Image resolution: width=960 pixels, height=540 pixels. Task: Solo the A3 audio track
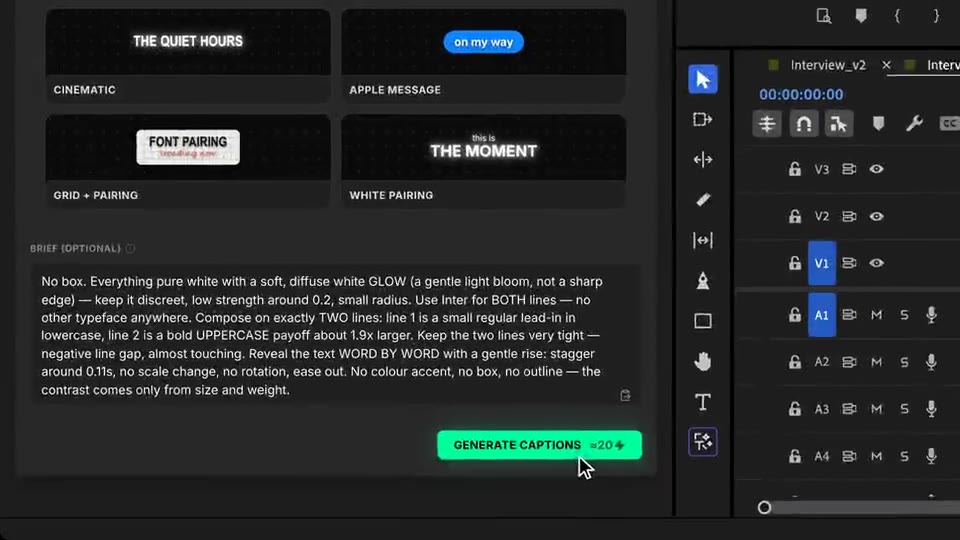click(x=904, y=409)
